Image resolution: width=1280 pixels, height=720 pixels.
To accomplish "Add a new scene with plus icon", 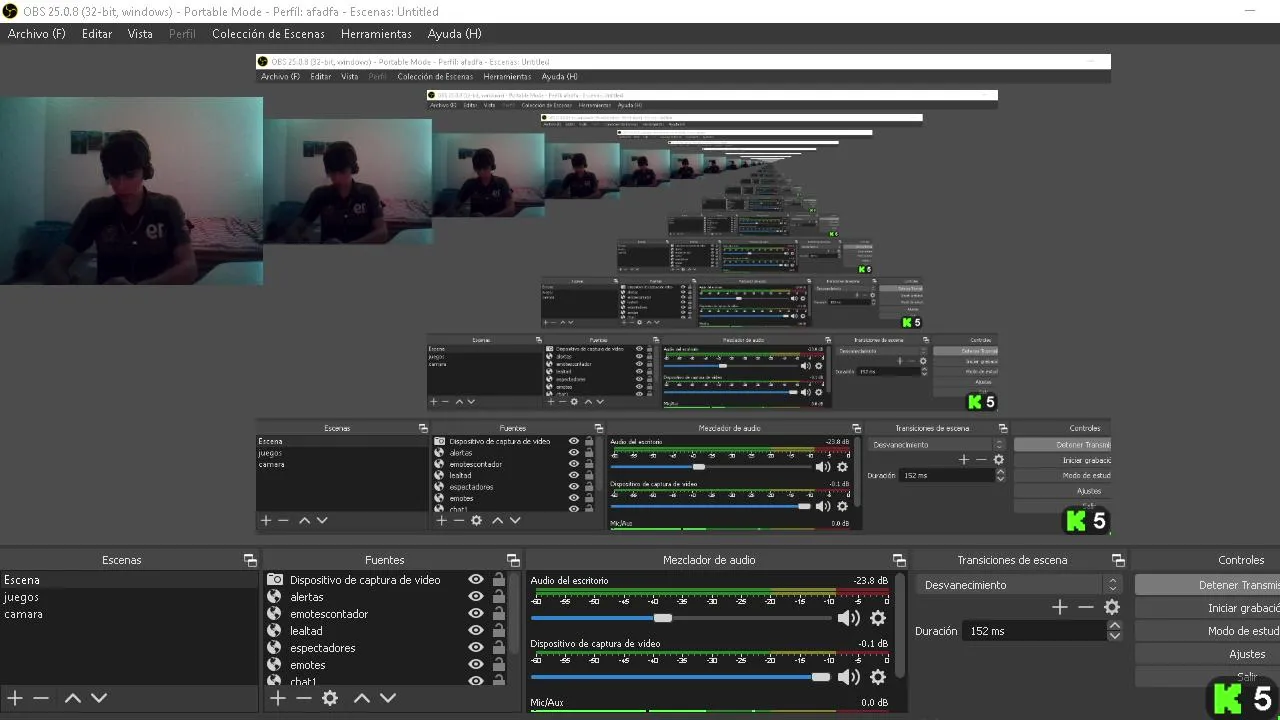I will click(15, 698).
